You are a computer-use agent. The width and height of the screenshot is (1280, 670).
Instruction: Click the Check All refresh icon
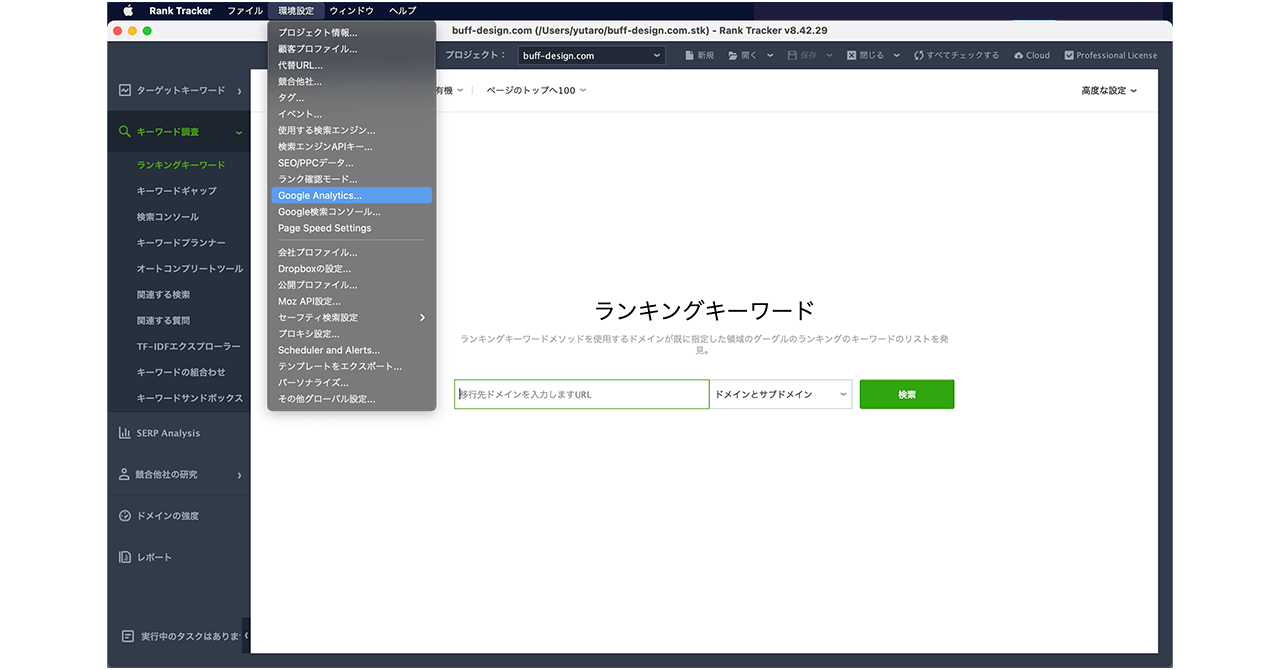pyautogui.click(x=918, y=56)
